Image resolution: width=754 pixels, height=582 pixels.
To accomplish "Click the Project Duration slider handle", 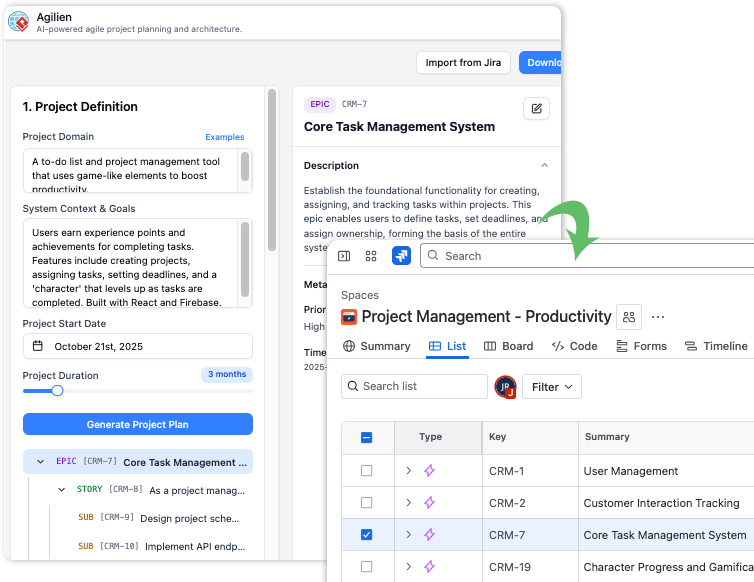I will 57,391.
